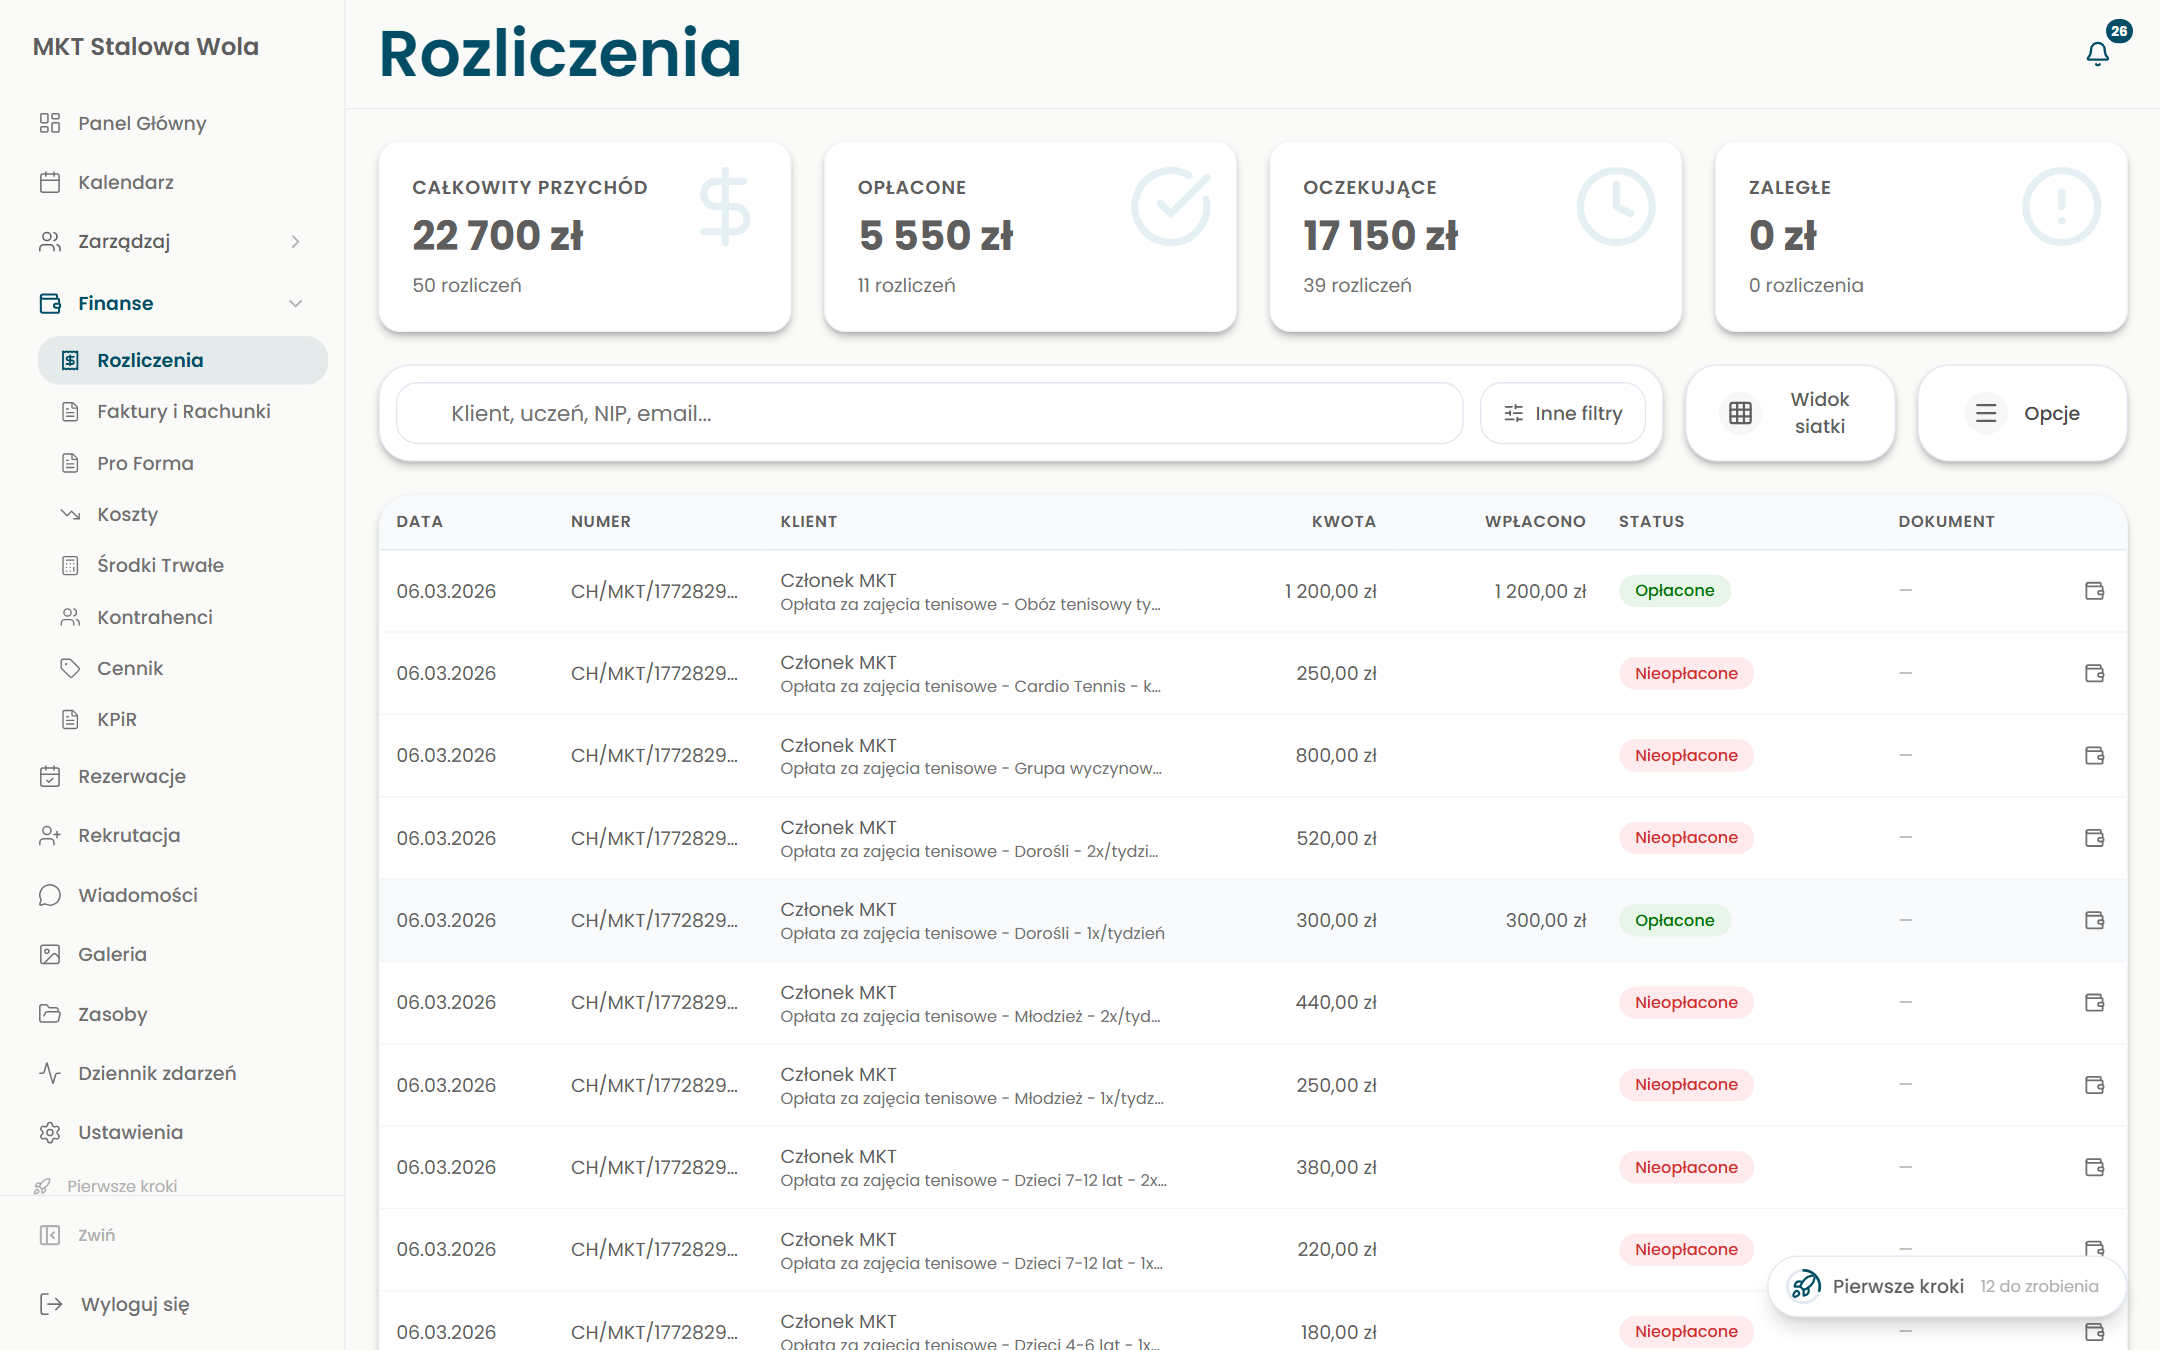This screenshot has width=2160, height=1350.
Task: Click the Oczekujące summary card
Action: pyautogui.click(x=1475, y=237)
